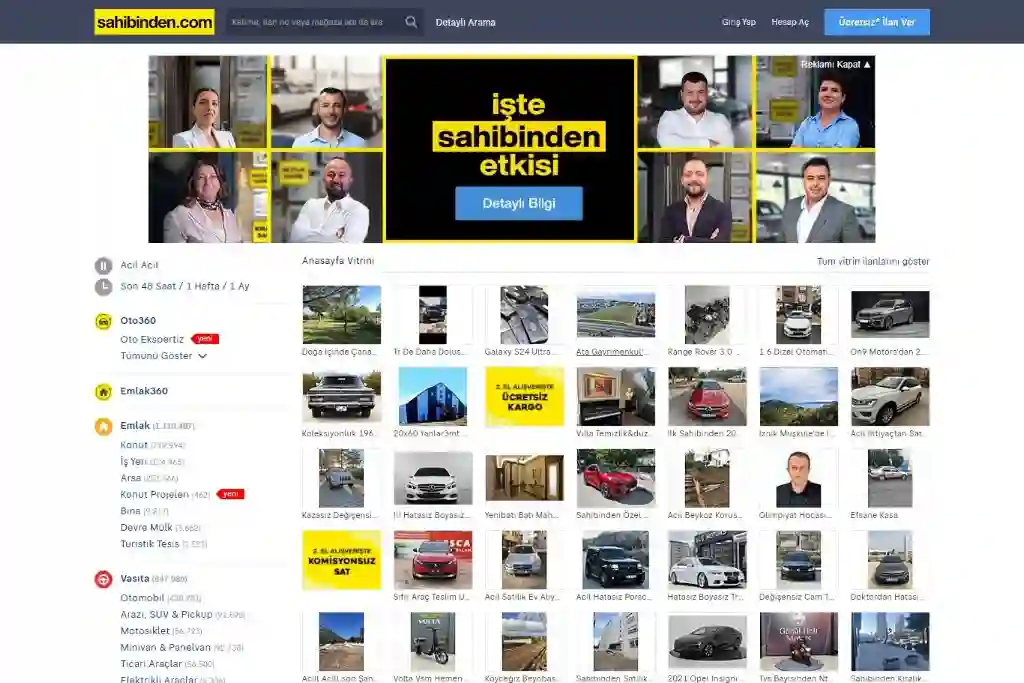The width and height of the screenshot is (1024, 683).
Task: Click the sahibinden.com logo
Action: point(154,22)
